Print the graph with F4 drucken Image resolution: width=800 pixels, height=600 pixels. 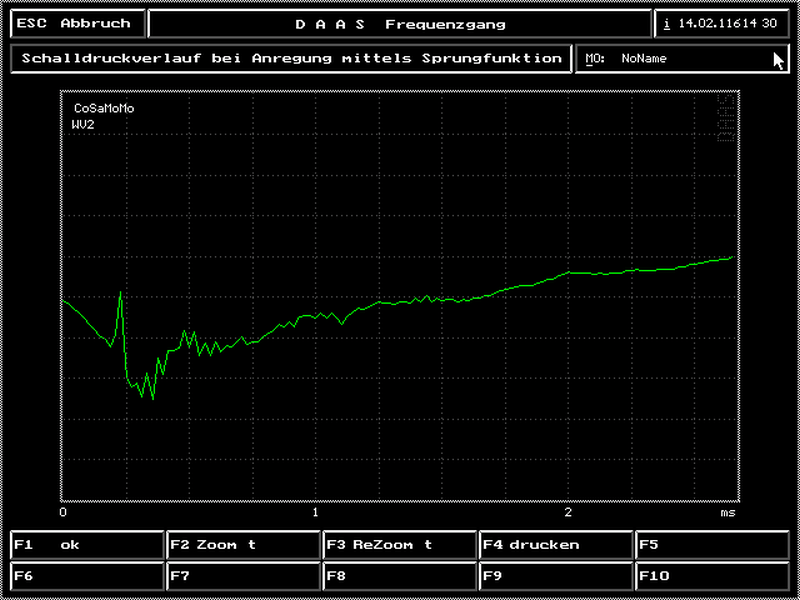point(556,545)
